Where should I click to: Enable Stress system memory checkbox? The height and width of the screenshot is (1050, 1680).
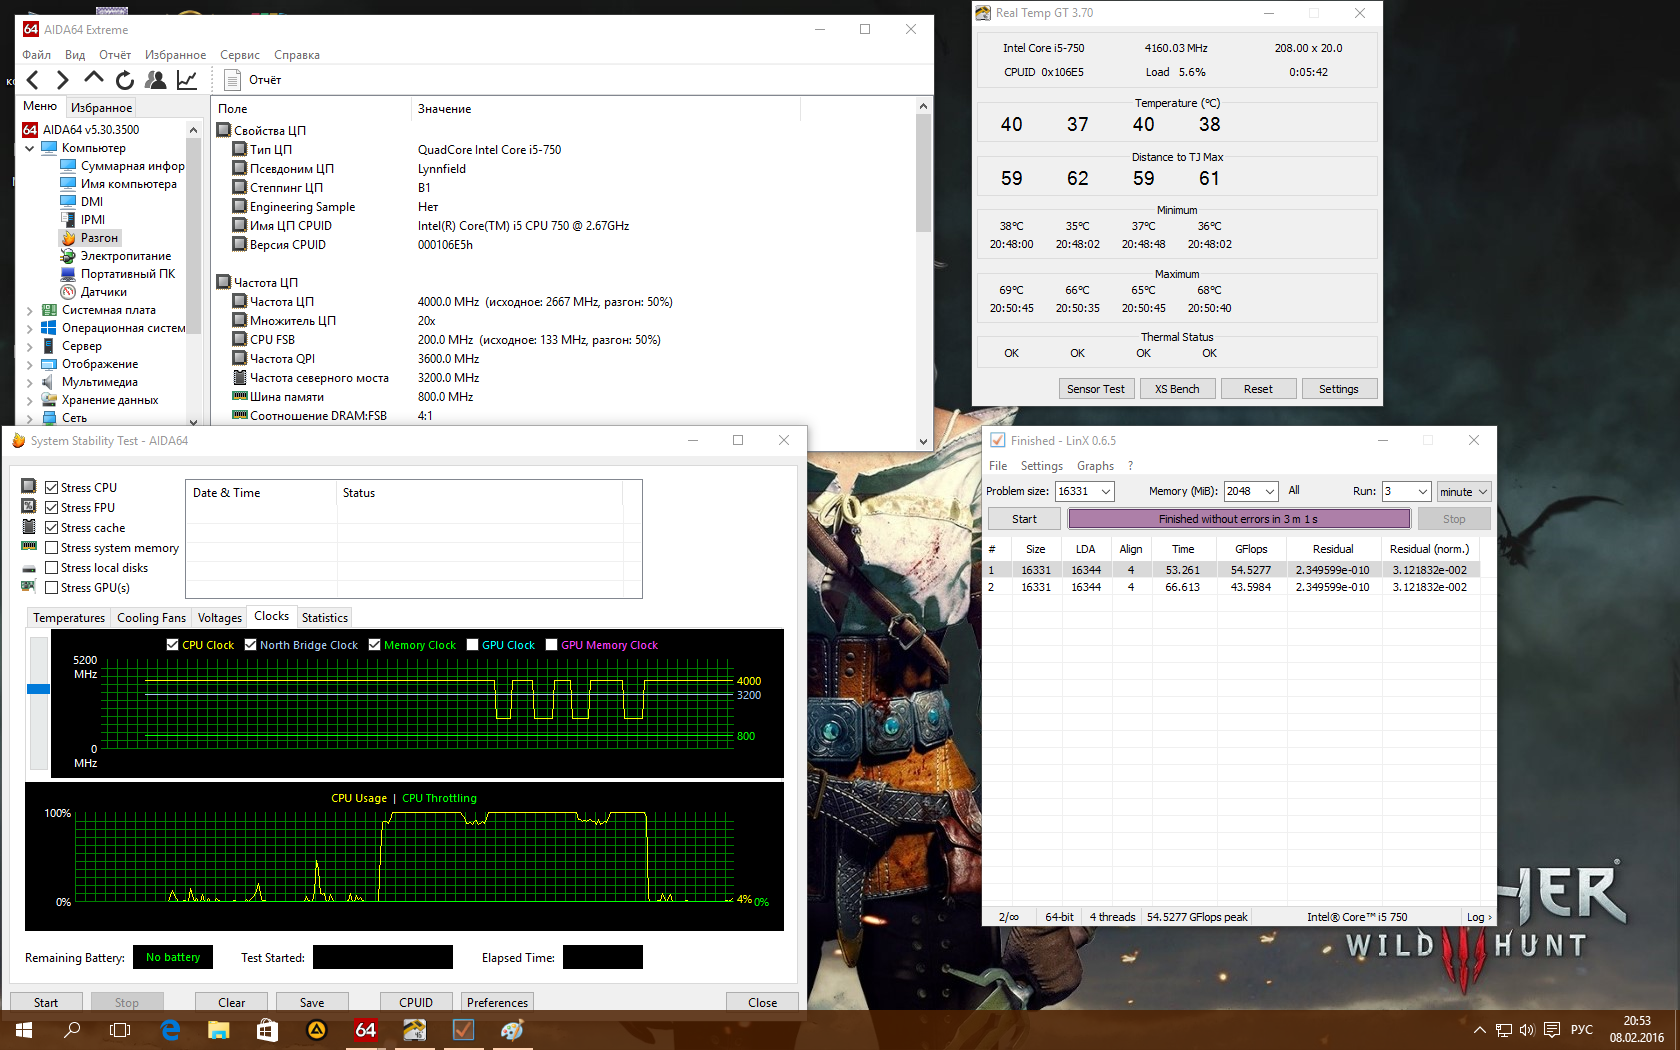point(51,548)
